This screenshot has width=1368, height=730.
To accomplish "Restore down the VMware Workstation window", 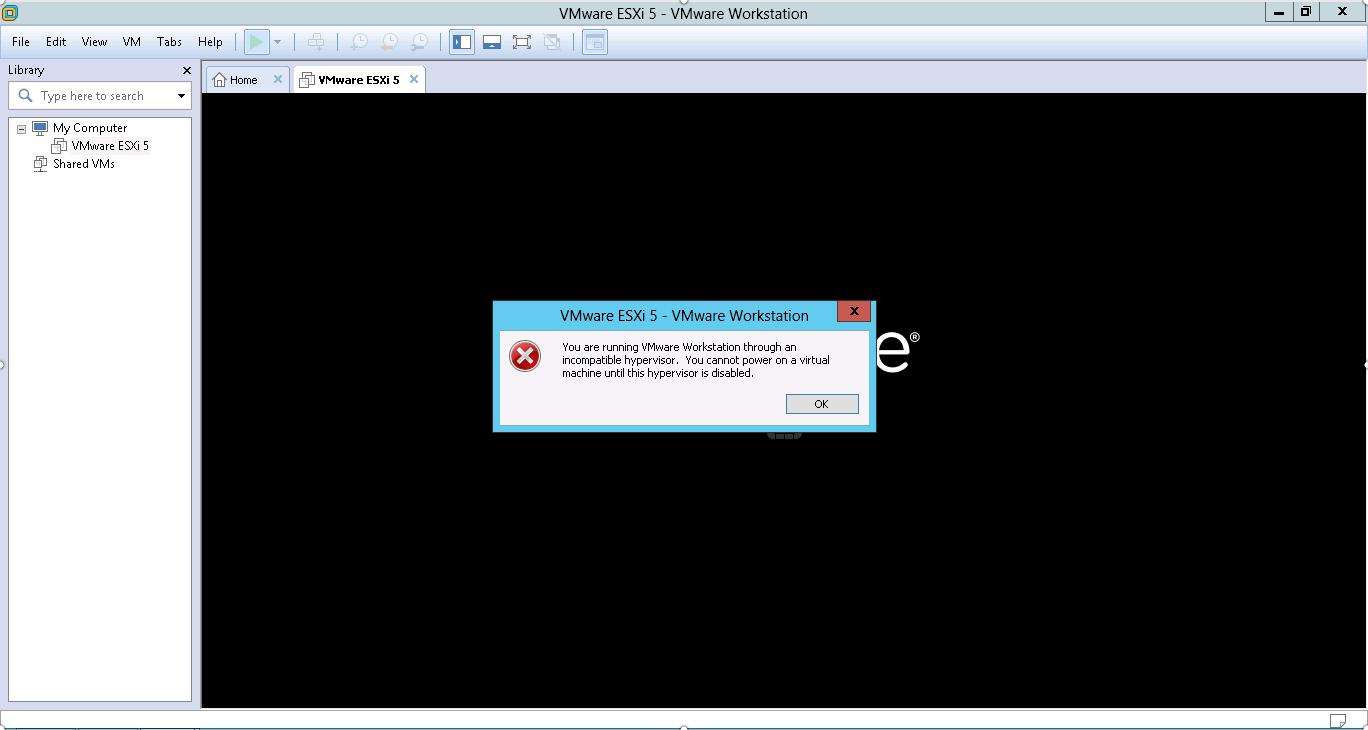I will coord(1305,12).
